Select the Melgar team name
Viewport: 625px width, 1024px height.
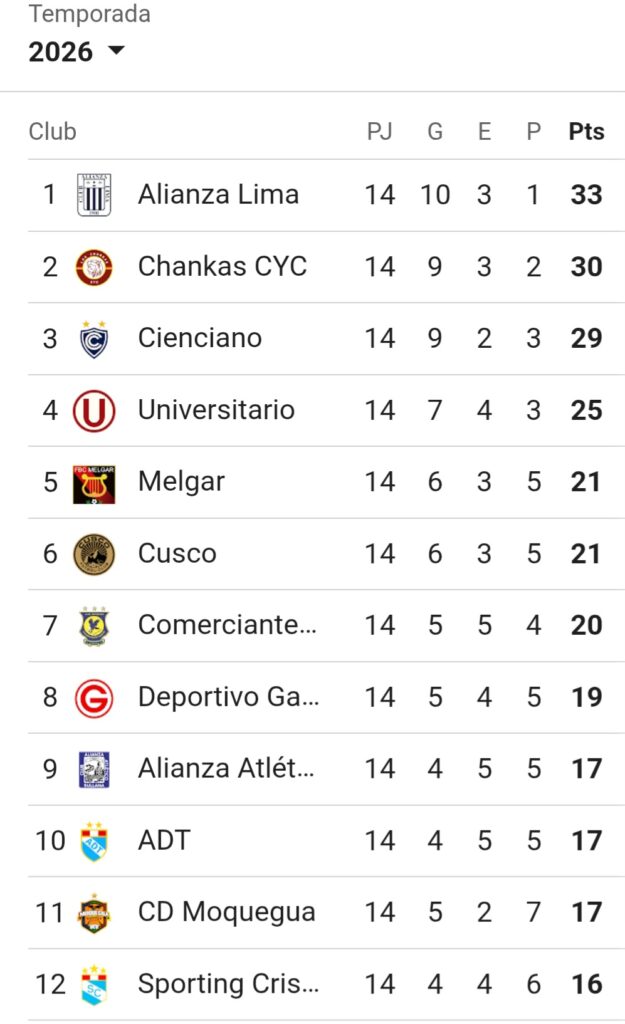(182, 482)
